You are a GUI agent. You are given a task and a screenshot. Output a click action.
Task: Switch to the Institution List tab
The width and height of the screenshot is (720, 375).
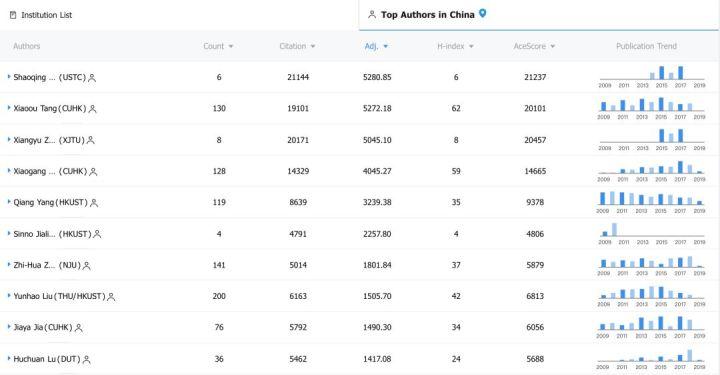coord(41,15)
